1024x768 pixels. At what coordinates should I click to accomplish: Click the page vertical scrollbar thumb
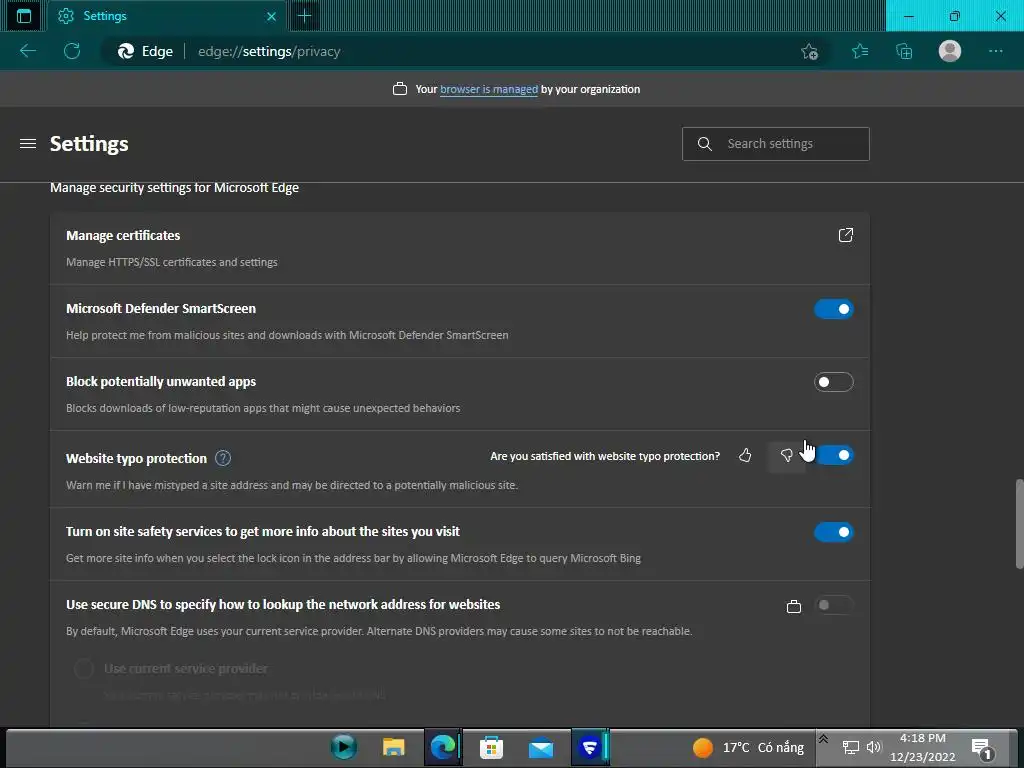(x=1019, y=524)
